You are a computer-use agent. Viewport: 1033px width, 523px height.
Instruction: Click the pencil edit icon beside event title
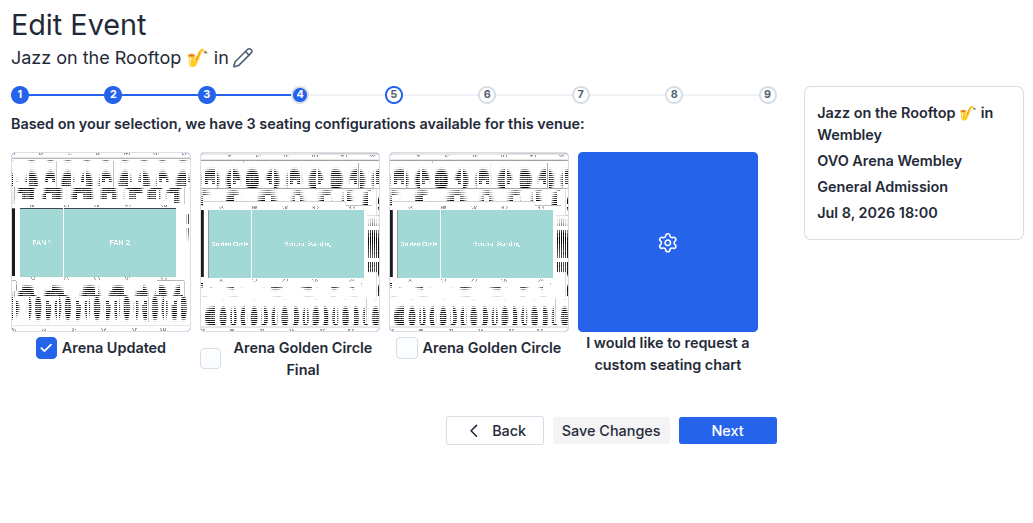pyautogui.click(x=243, y=58)
